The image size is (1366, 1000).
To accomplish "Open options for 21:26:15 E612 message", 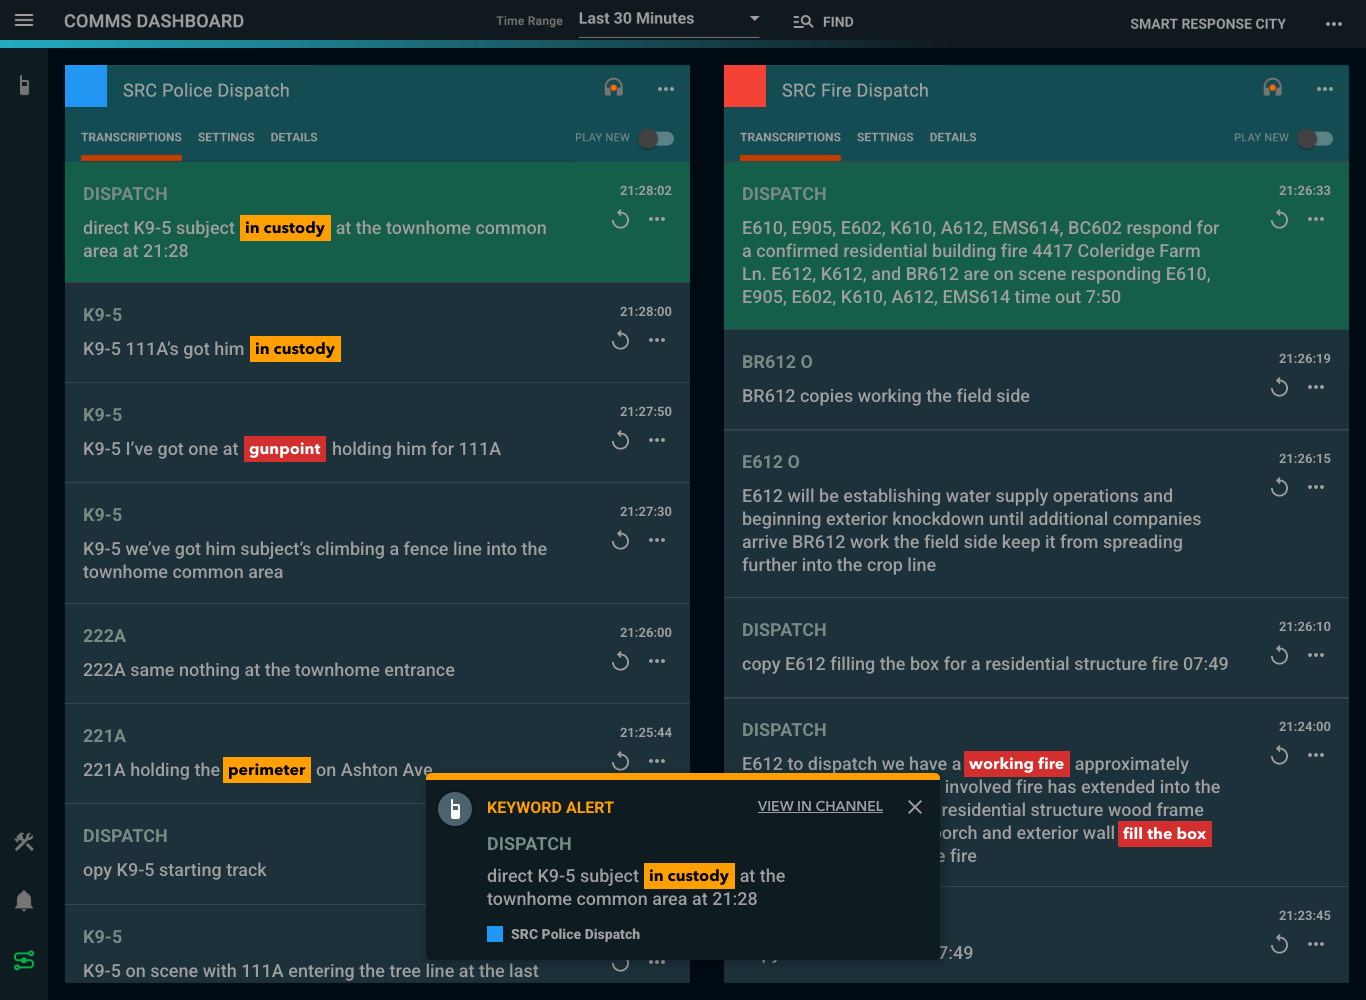I will click(x=1316, y=487).
